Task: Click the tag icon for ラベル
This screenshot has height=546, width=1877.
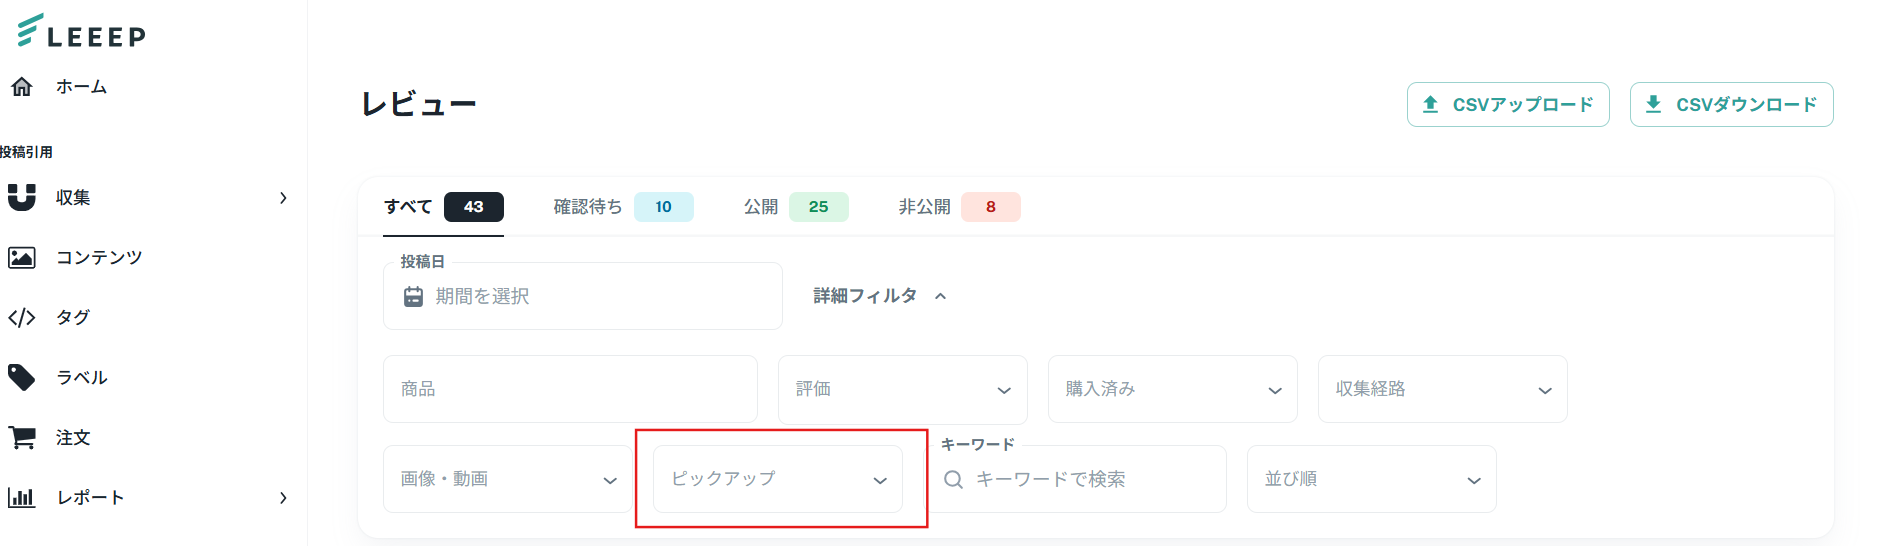Action: pyautogui.click(x=22, y=377)
